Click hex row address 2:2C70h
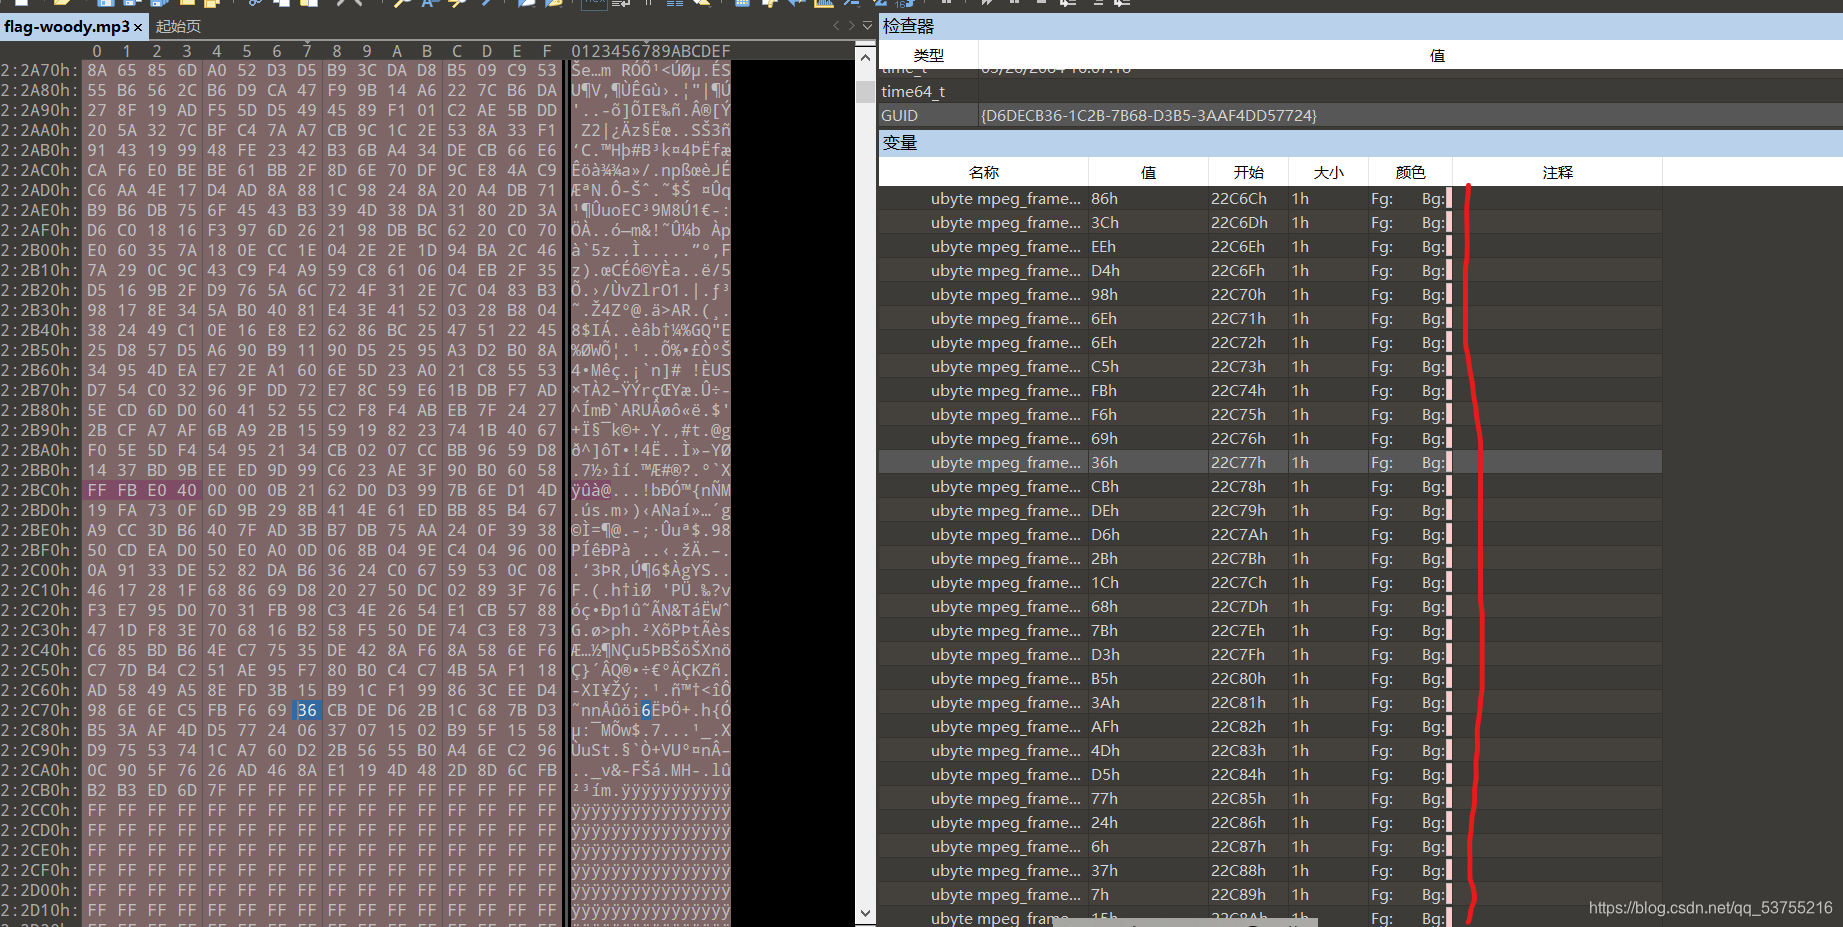Viewport: 1843px width, 927px height. click(x=39, y=710)
